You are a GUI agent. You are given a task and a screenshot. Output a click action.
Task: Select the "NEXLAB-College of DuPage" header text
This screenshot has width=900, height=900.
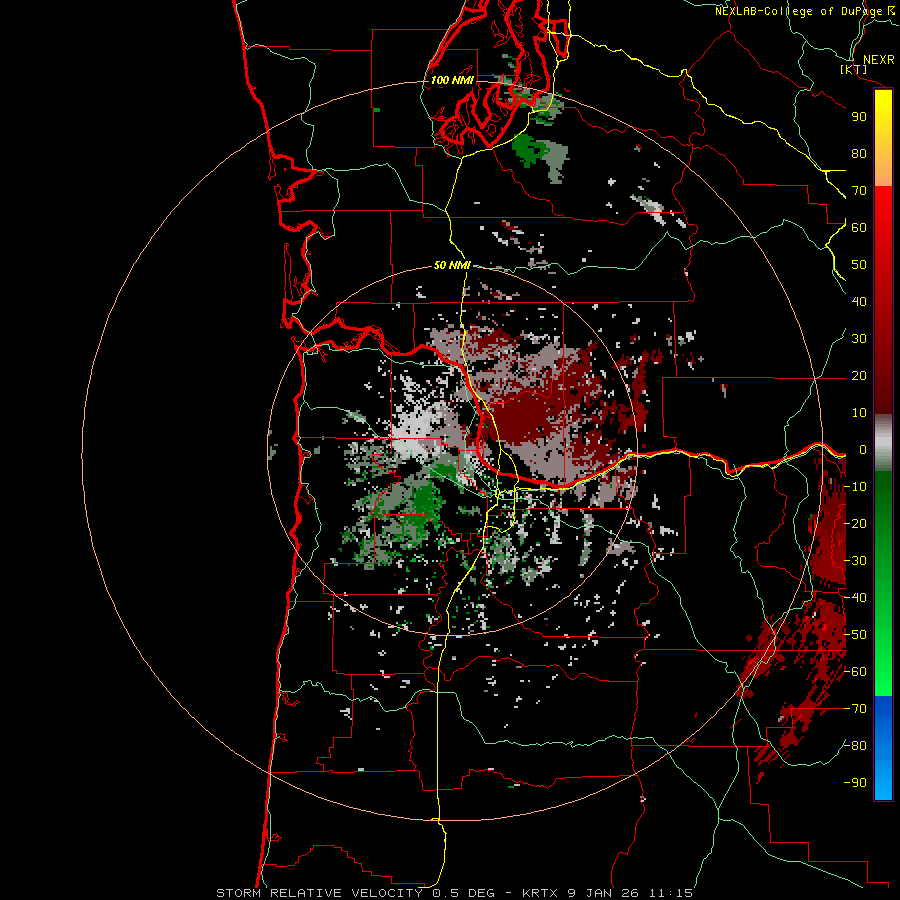tap(798, 11)
